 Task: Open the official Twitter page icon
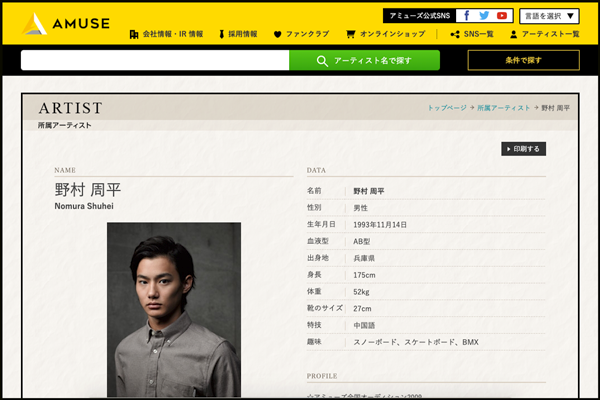click(484, 16)
